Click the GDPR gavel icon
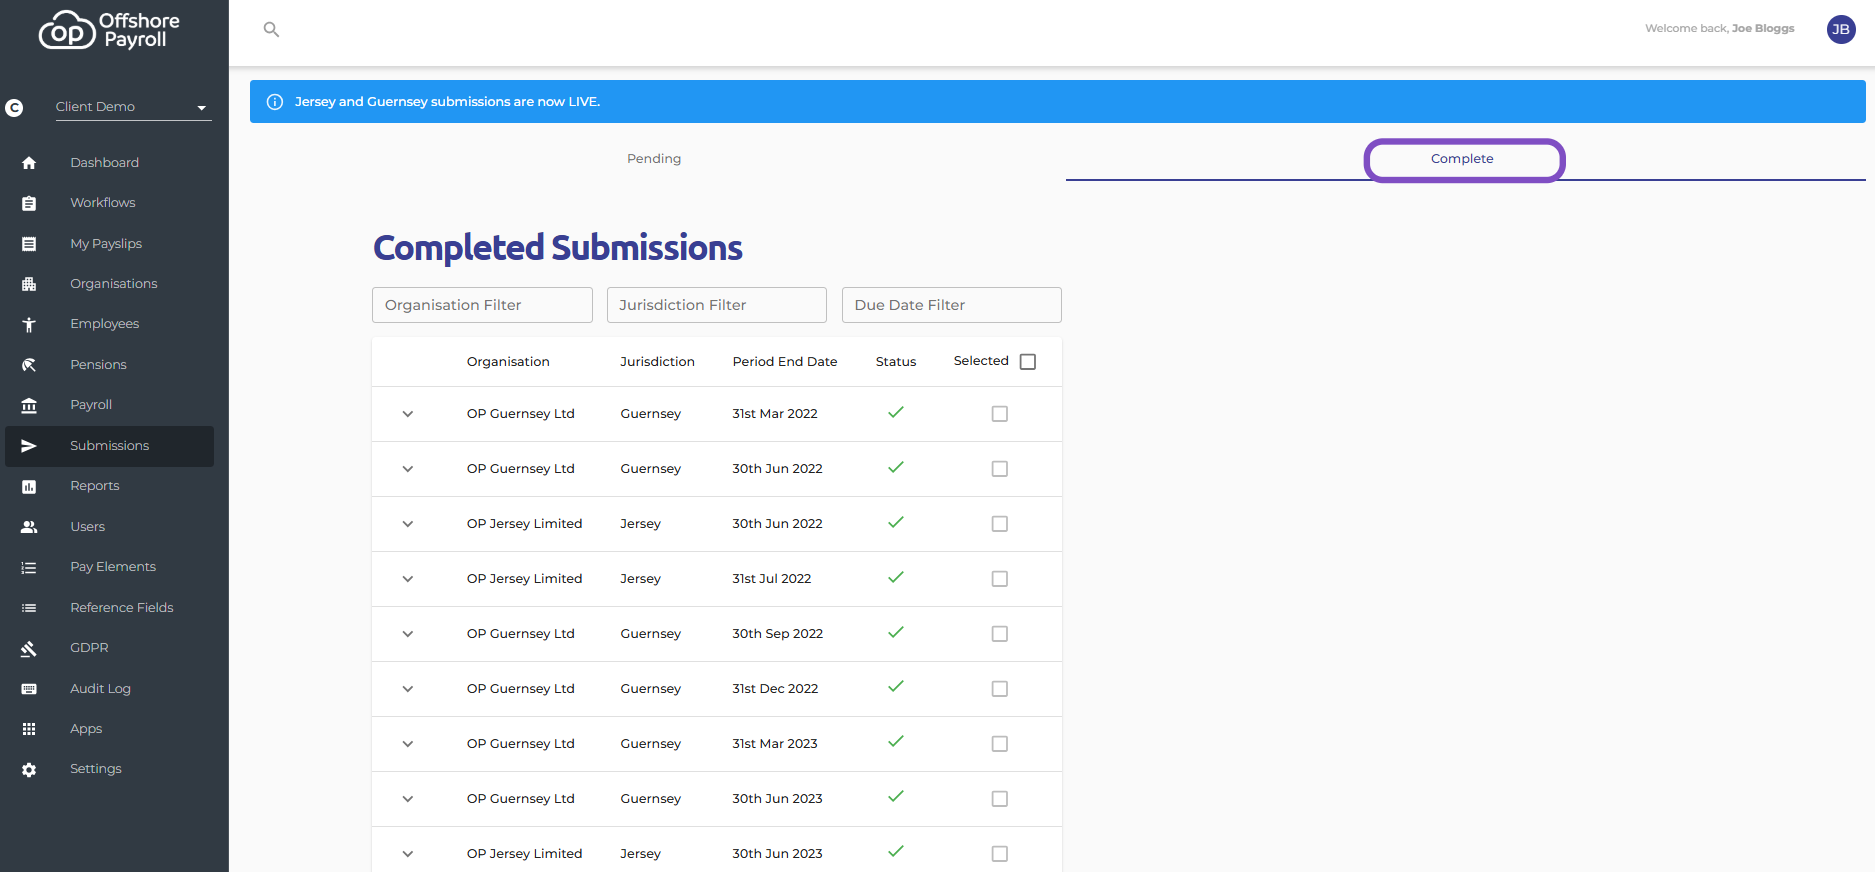The image size is (1875, 872). [29, 648]
